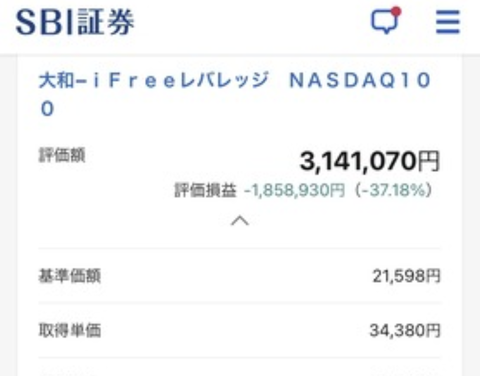Collapse details with the upward chevron
This screenshot has width=480, height=376.
click(240, 221)
